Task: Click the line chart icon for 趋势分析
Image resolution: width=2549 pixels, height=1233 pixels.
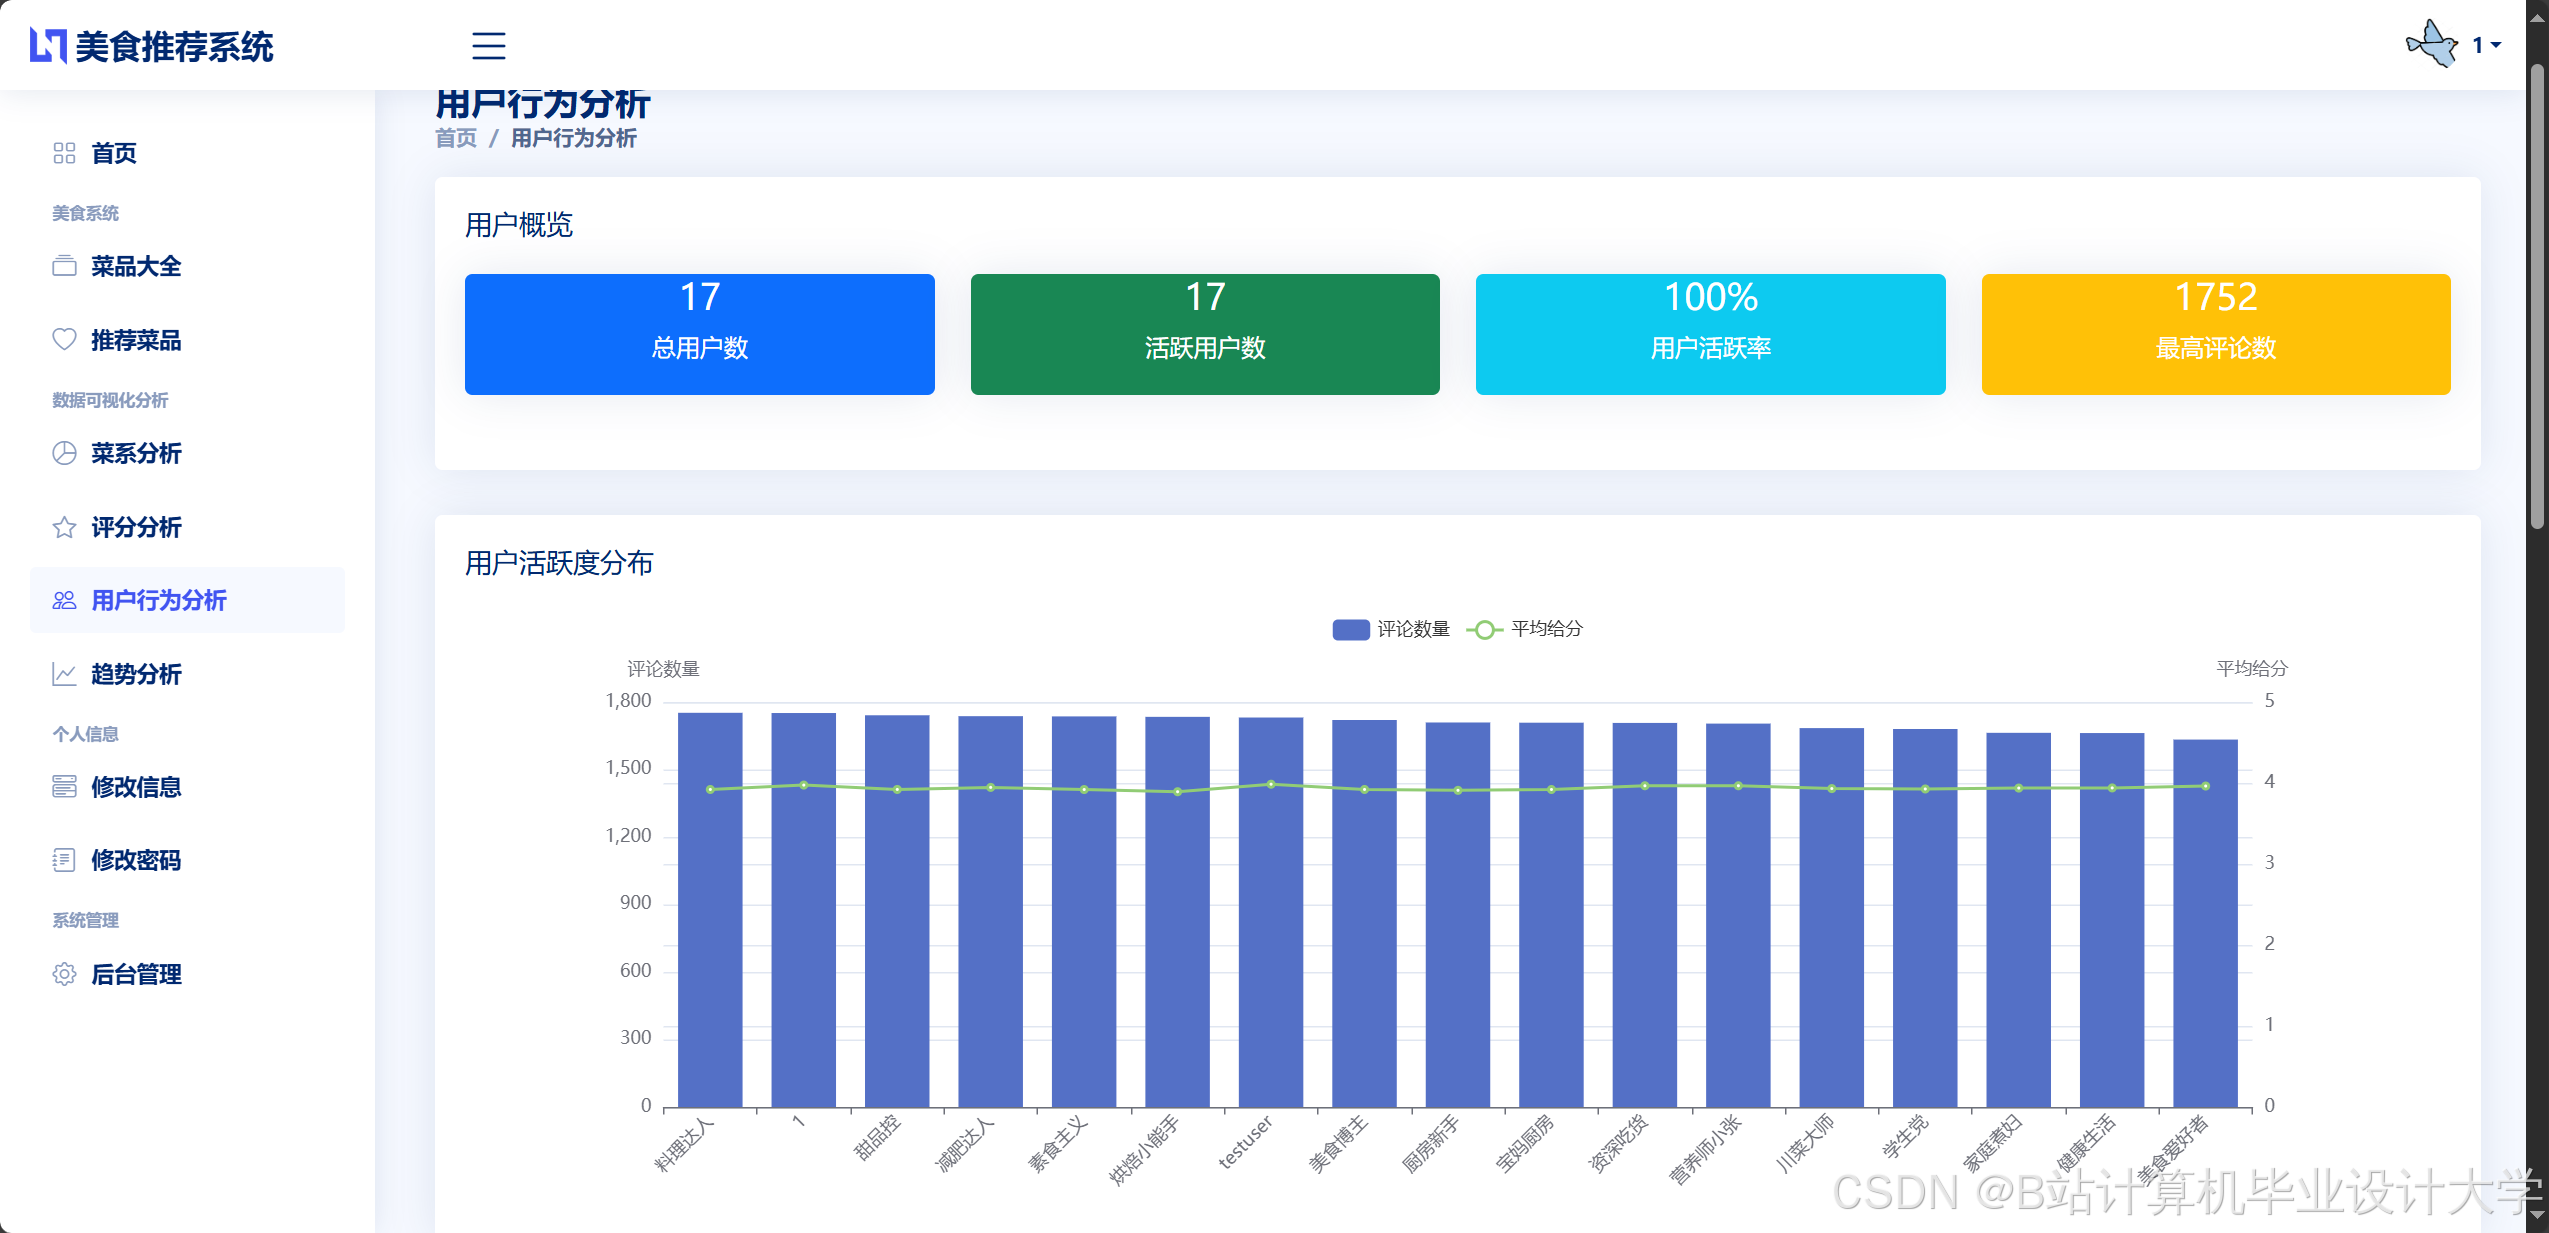Action: [x=64, y=674]
